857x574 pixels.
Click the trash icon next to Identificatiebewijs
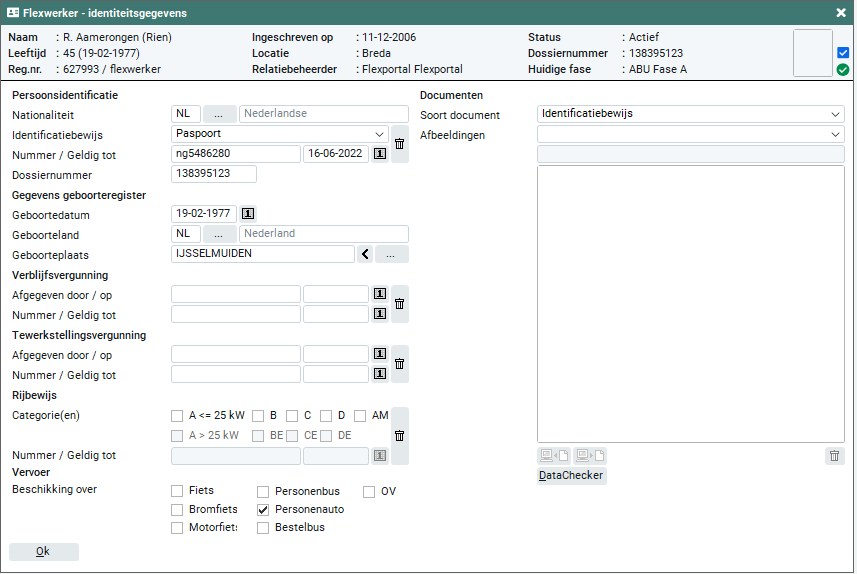click(x=399, y=144)
